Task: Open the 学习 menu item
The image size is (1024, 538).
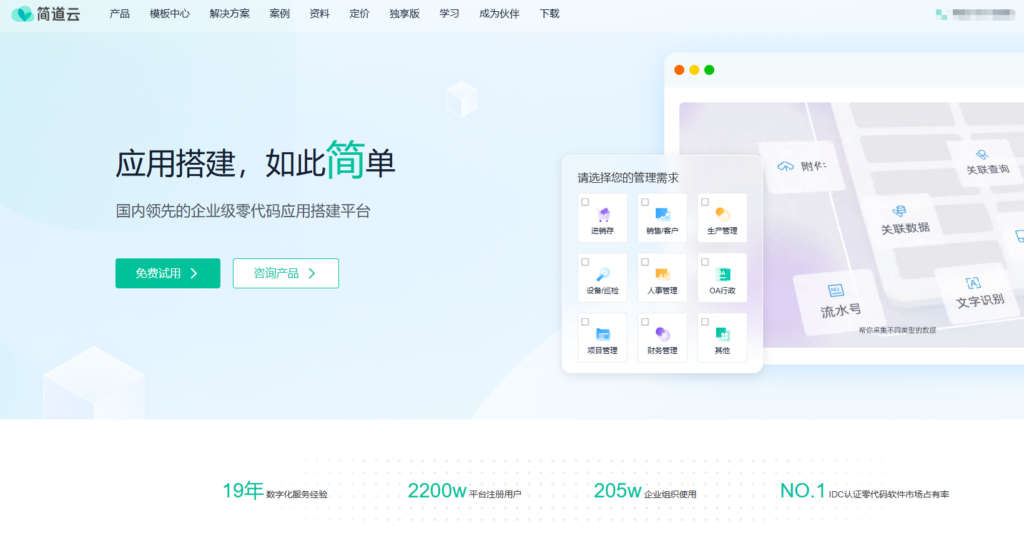Action: coord(449,14)
